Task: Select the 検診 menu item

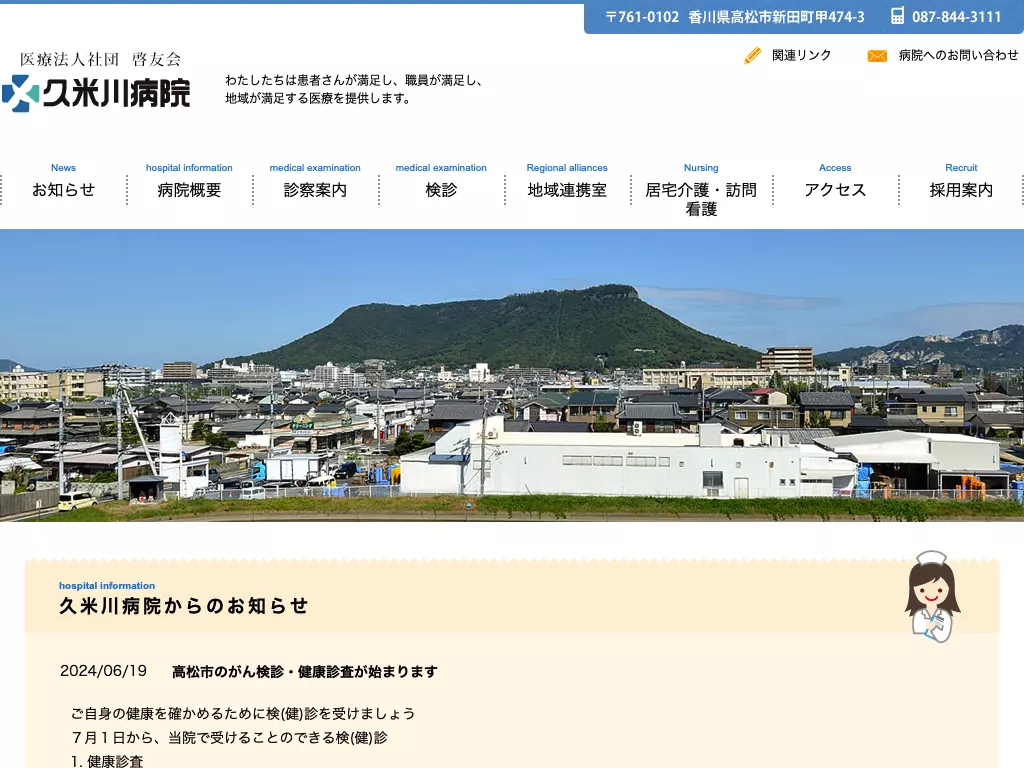Action: click(x=441, y=182)
